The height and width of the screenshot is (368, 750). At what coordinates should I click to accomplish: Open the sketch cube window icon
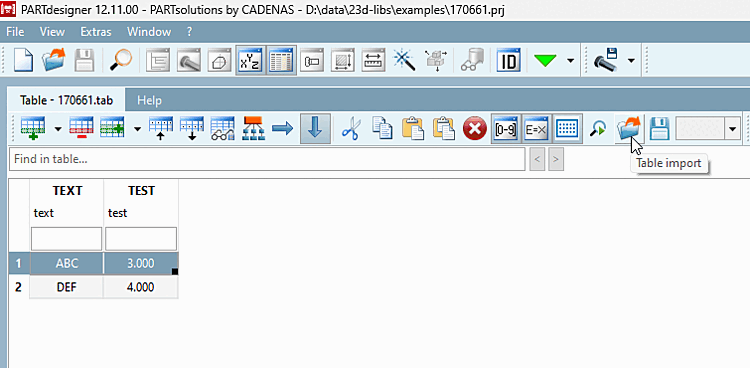pos(219,61)
